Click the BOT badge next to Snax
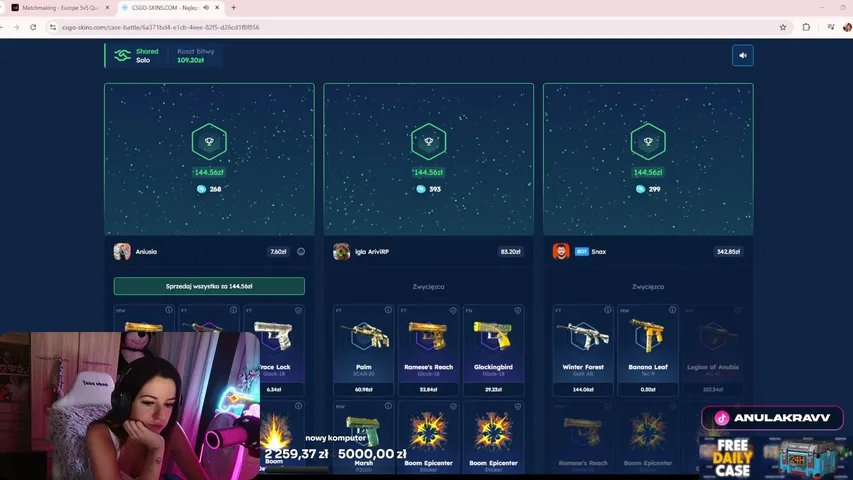The width and height of the screenshot is (853, 480). (582, 251)
